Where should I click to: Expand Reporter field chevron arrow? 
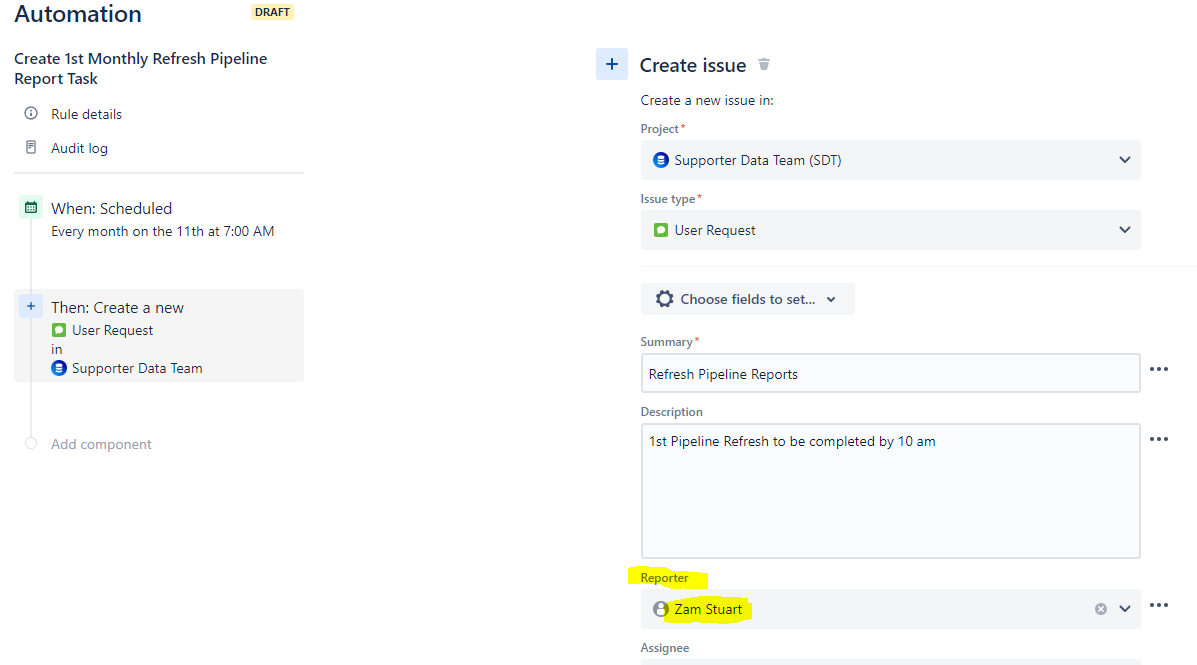click(1124, 609)
